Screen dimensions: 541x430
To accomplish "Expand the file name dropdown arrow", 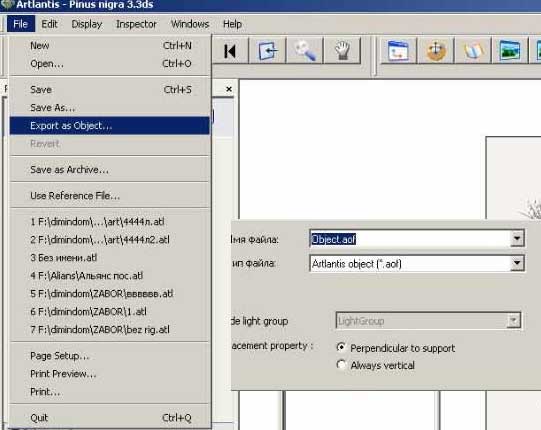I will (x=517, y=238).
